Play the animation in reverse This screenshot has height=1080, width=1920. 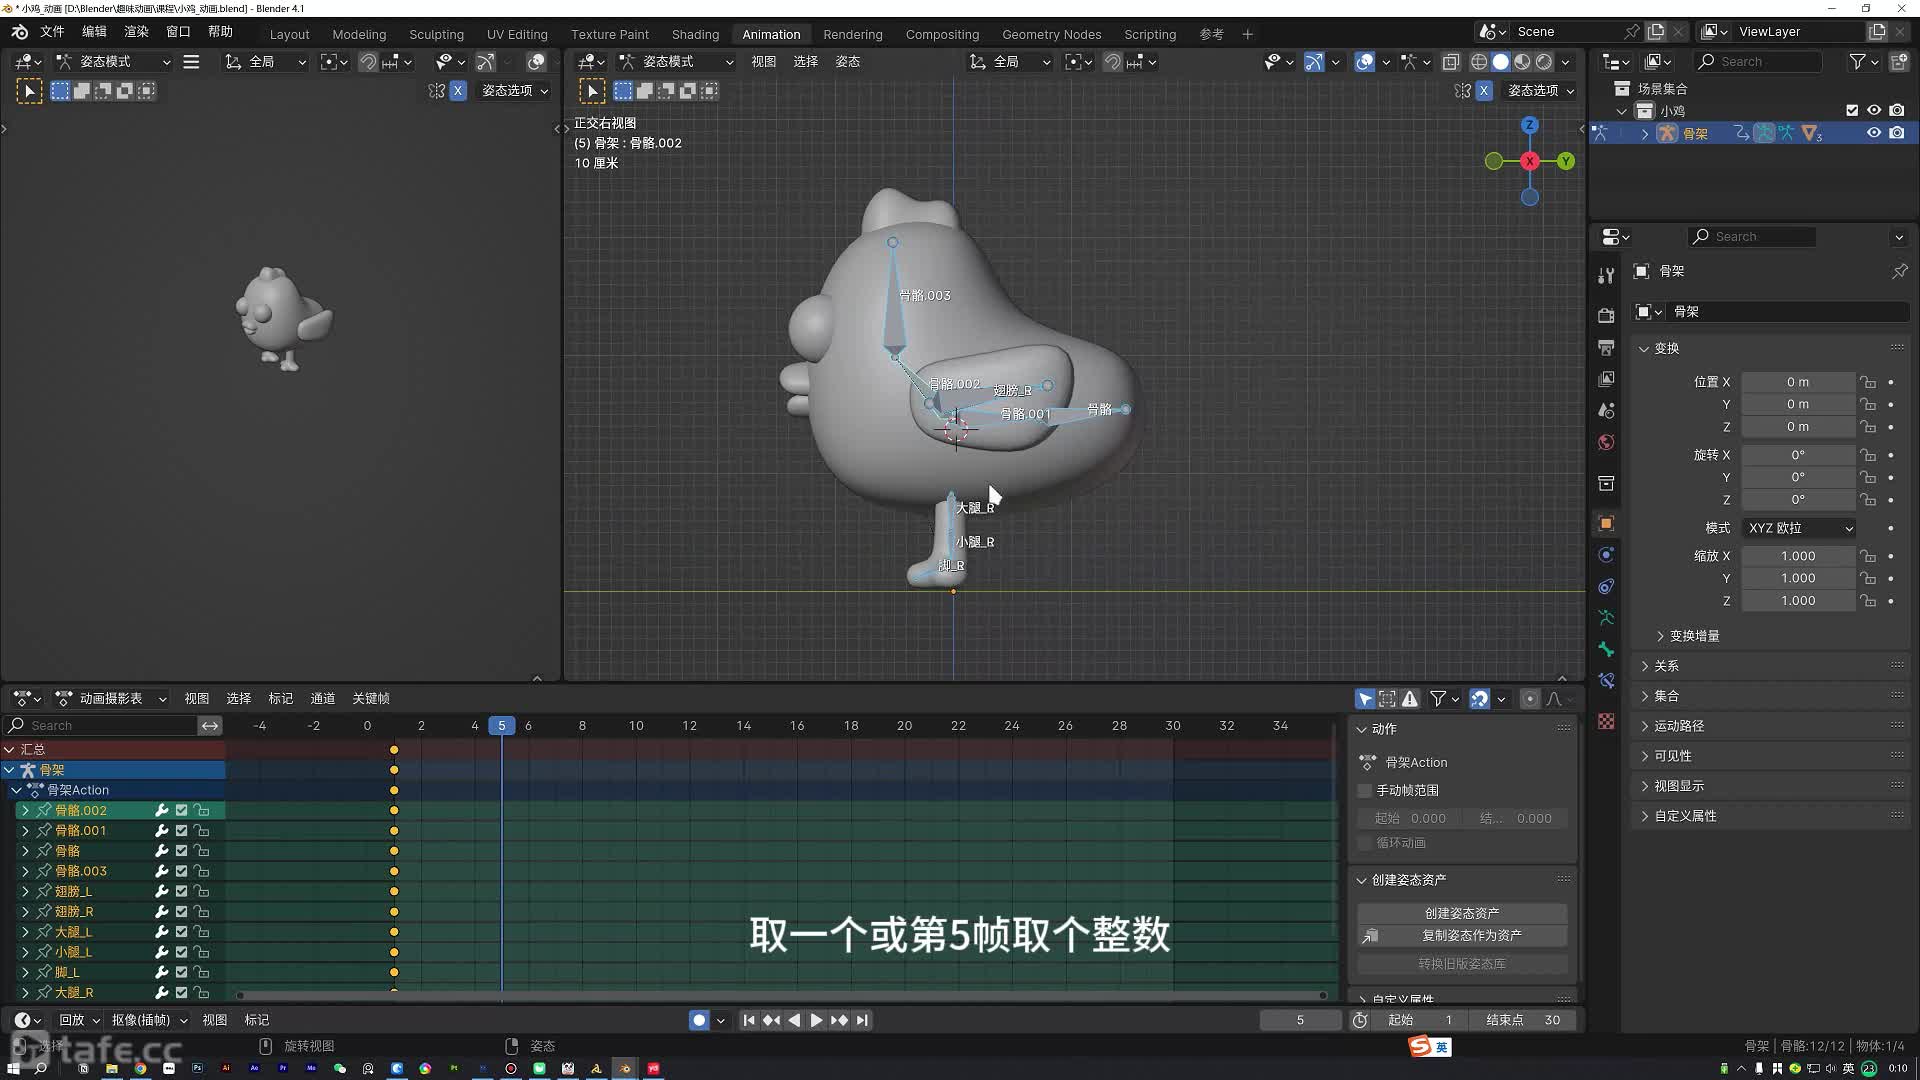794,1020
